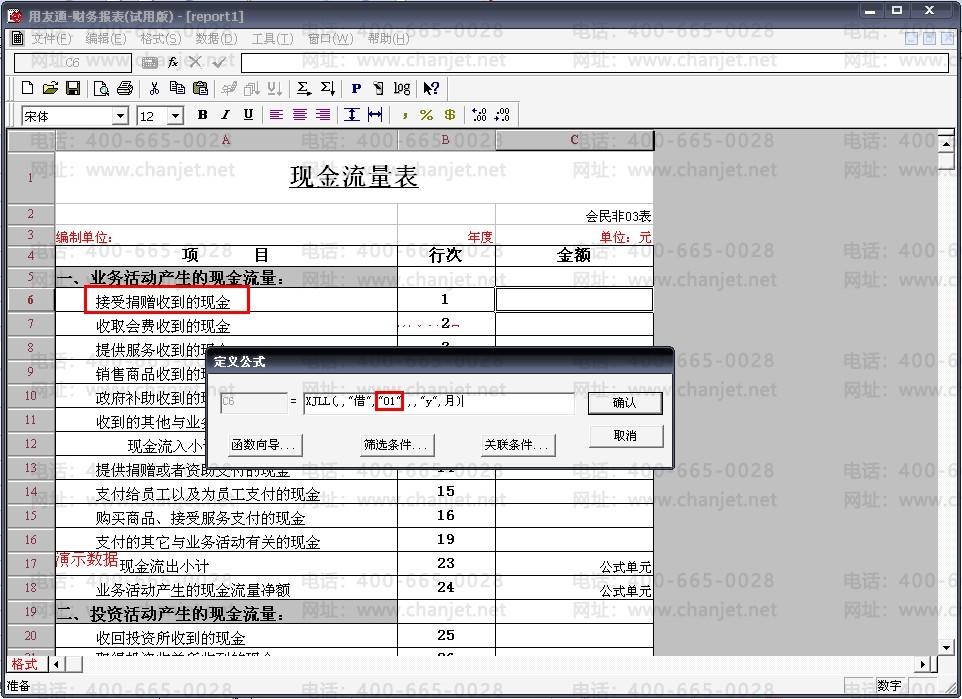Click horizontal scrollbar right arrow
Viewport: 962px width, 699px height.
click(x=925, y=663)
